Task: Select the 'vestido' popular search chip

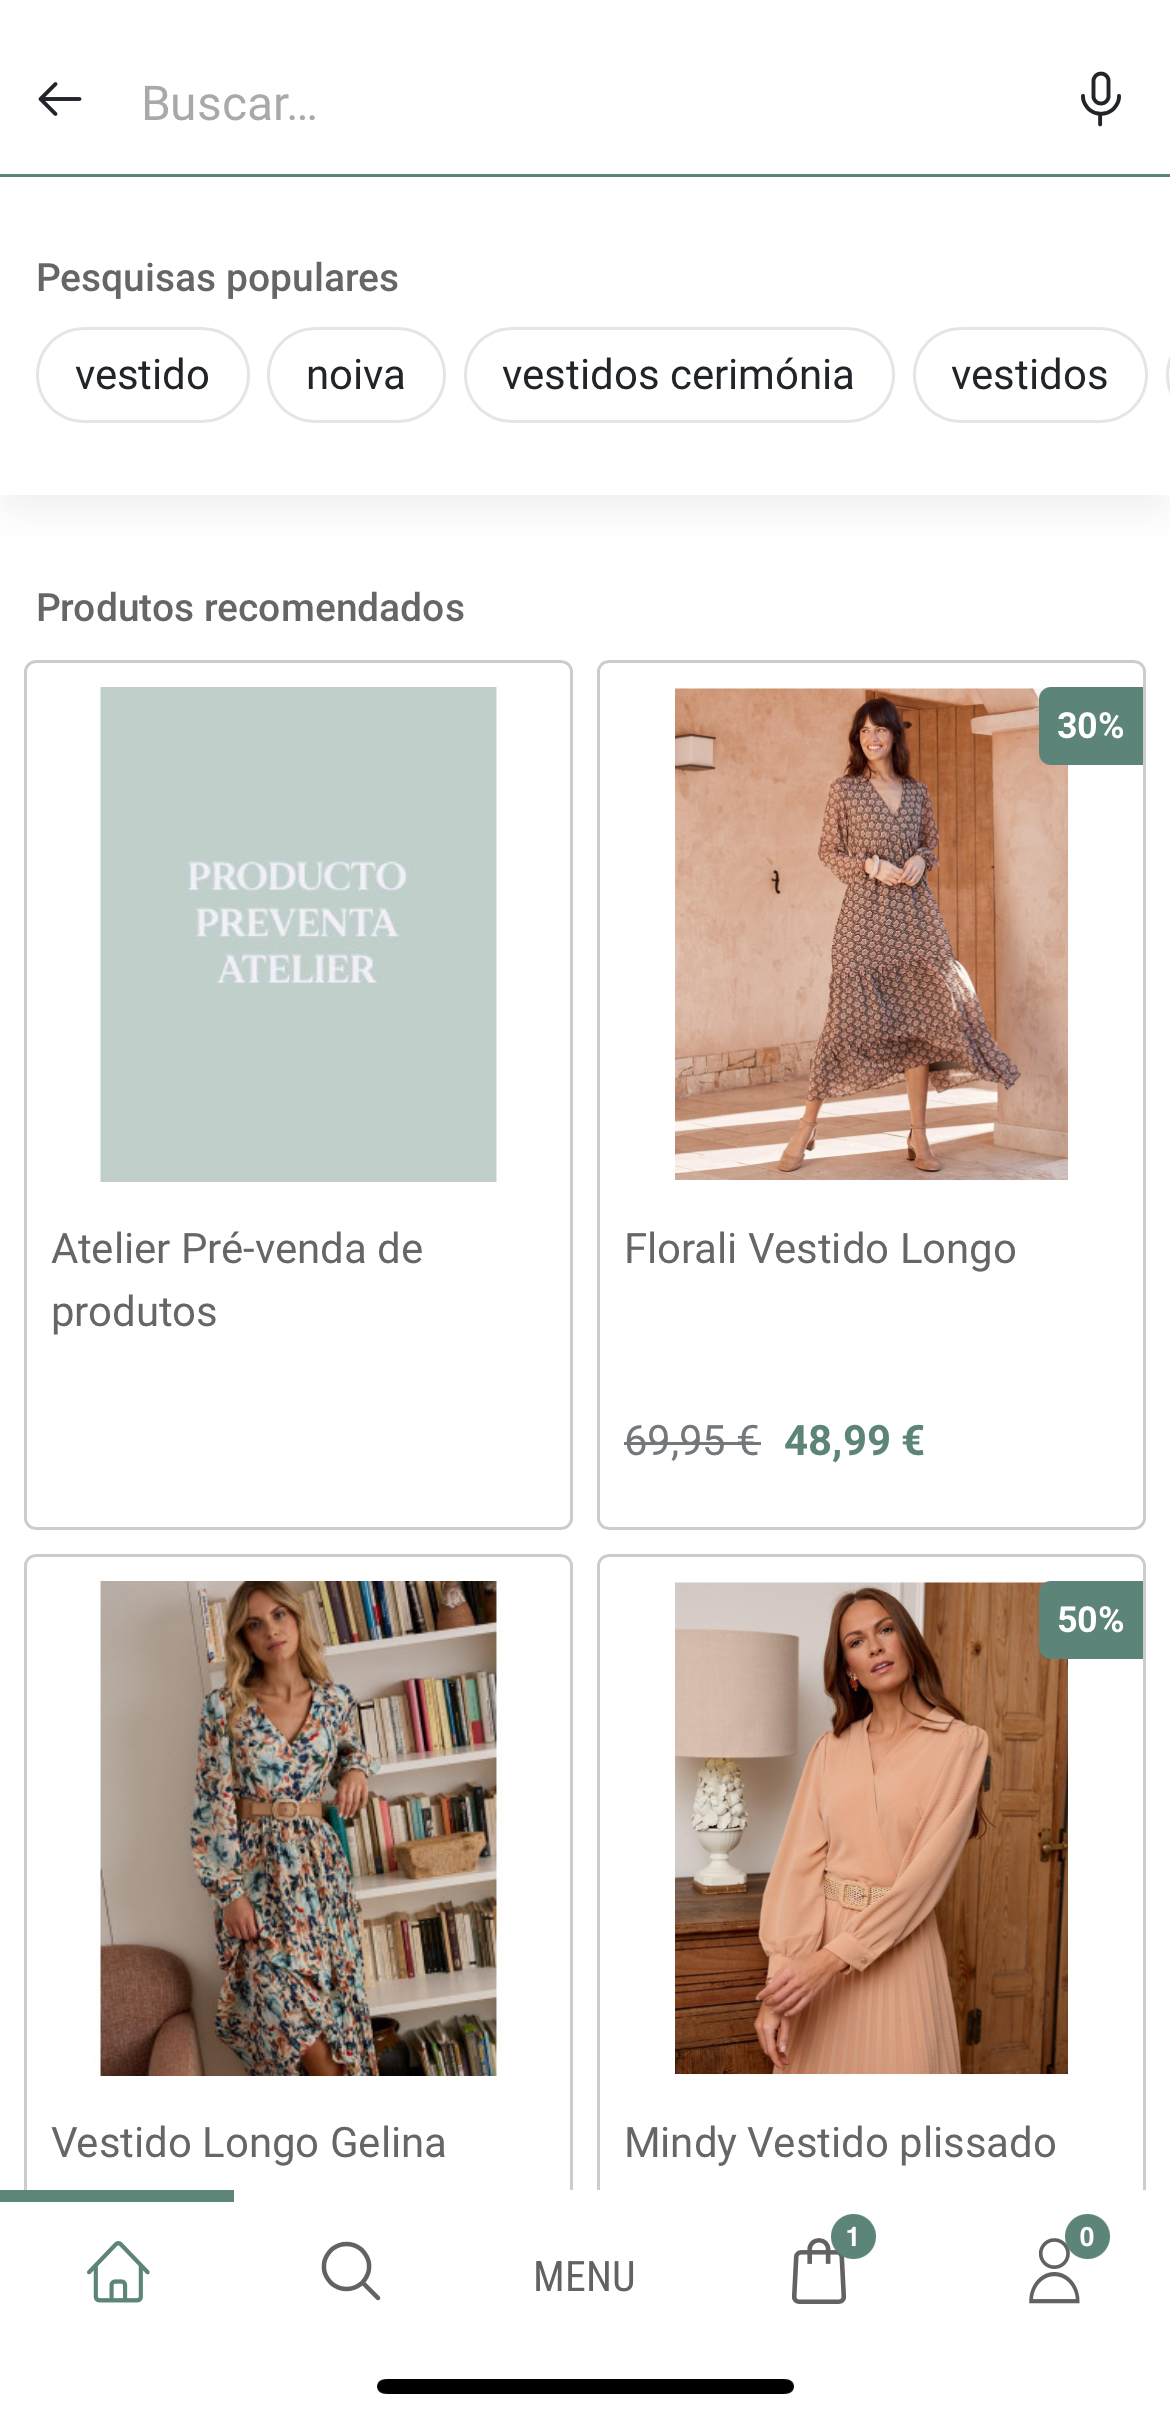Action: (143, 375)
